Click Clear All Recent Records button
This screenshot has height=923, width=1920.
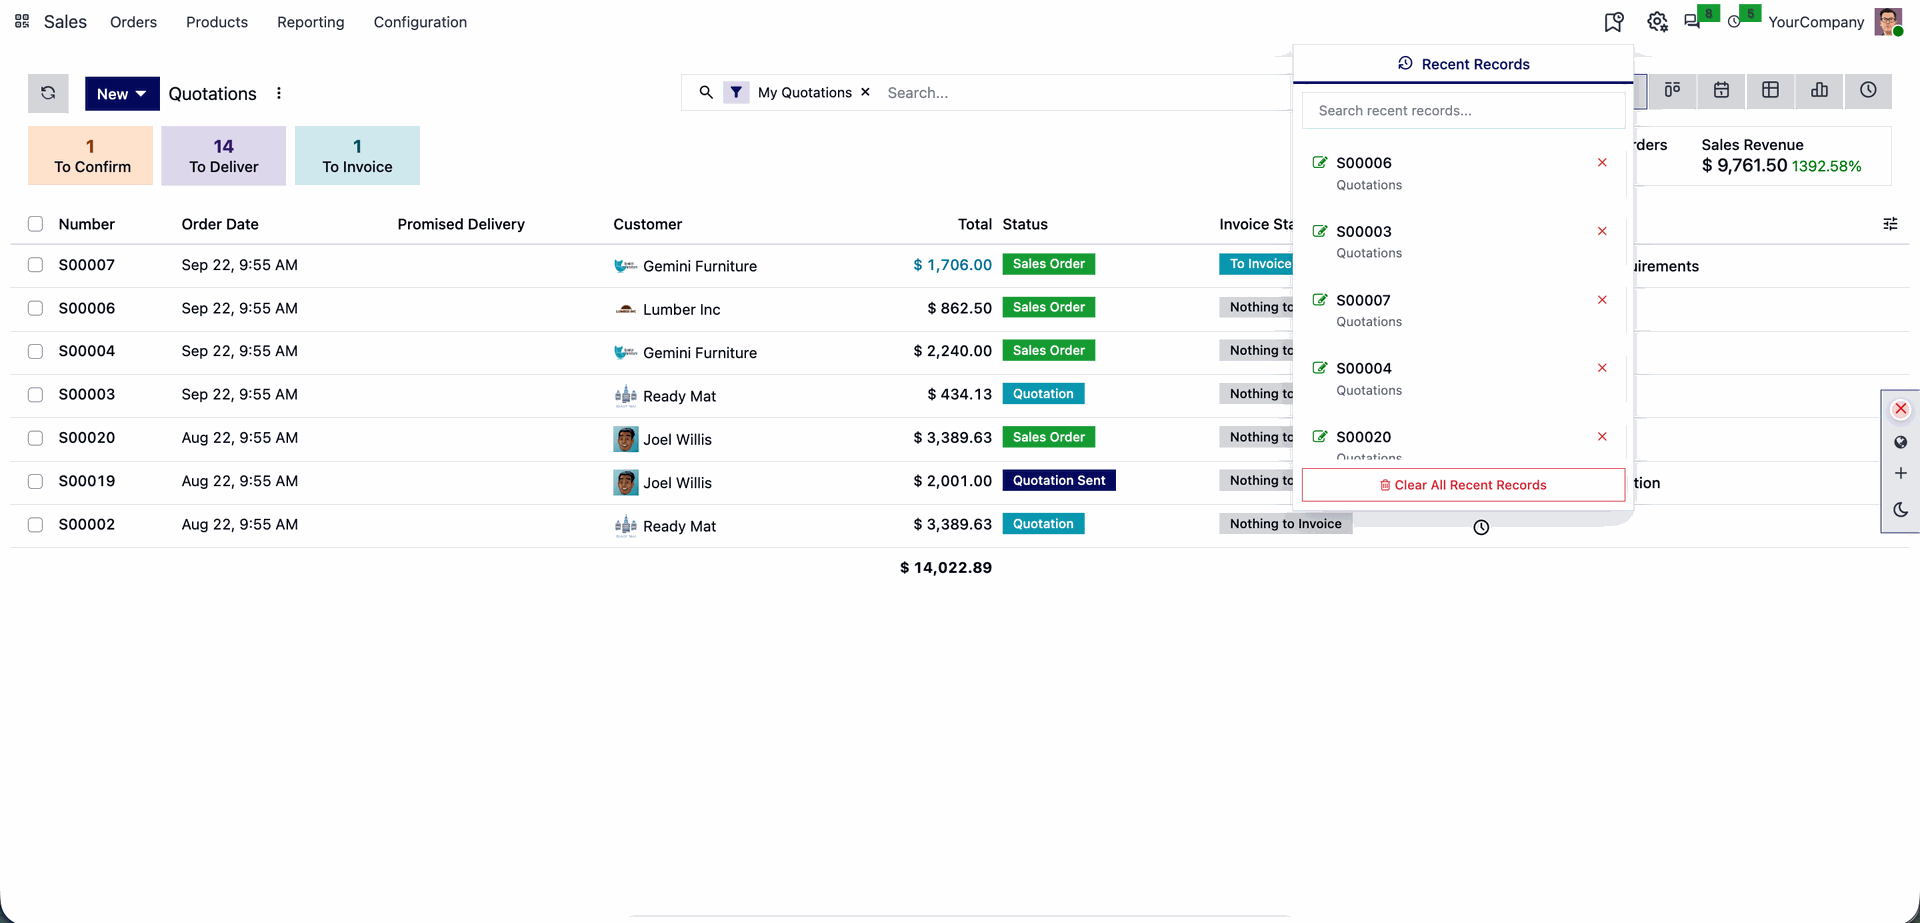(1463, 485)
